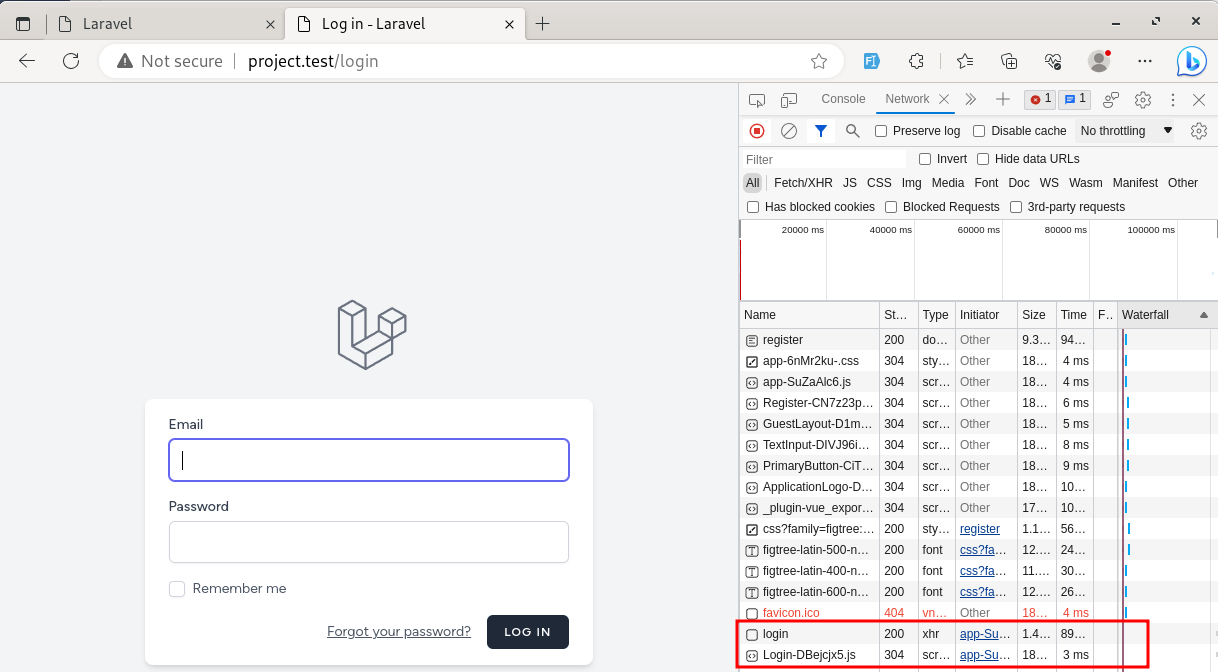Enable the Preserve log checkbox
Screen dimensions: 1218x672
tap(881, 131)
